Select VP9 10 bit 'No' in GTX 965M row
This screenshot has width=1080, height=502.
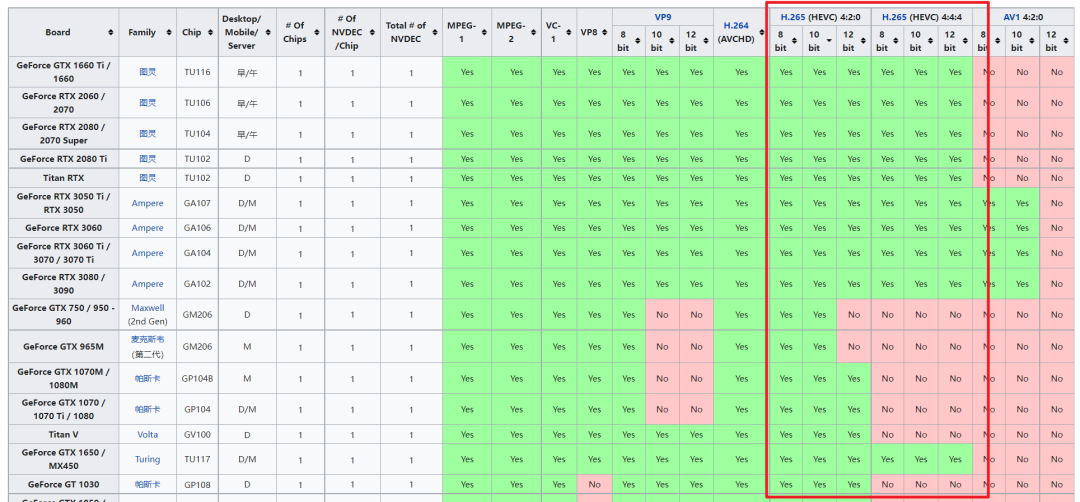point(662,346)
